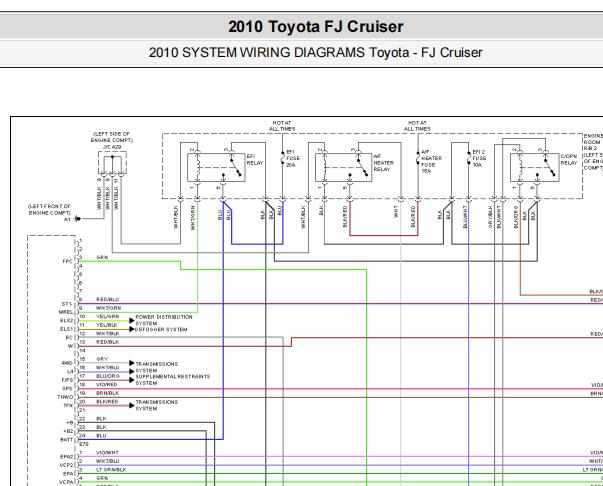Click the EFI FUSE 20A label
The height and width of the screenshot is (486, 603).
293,158
